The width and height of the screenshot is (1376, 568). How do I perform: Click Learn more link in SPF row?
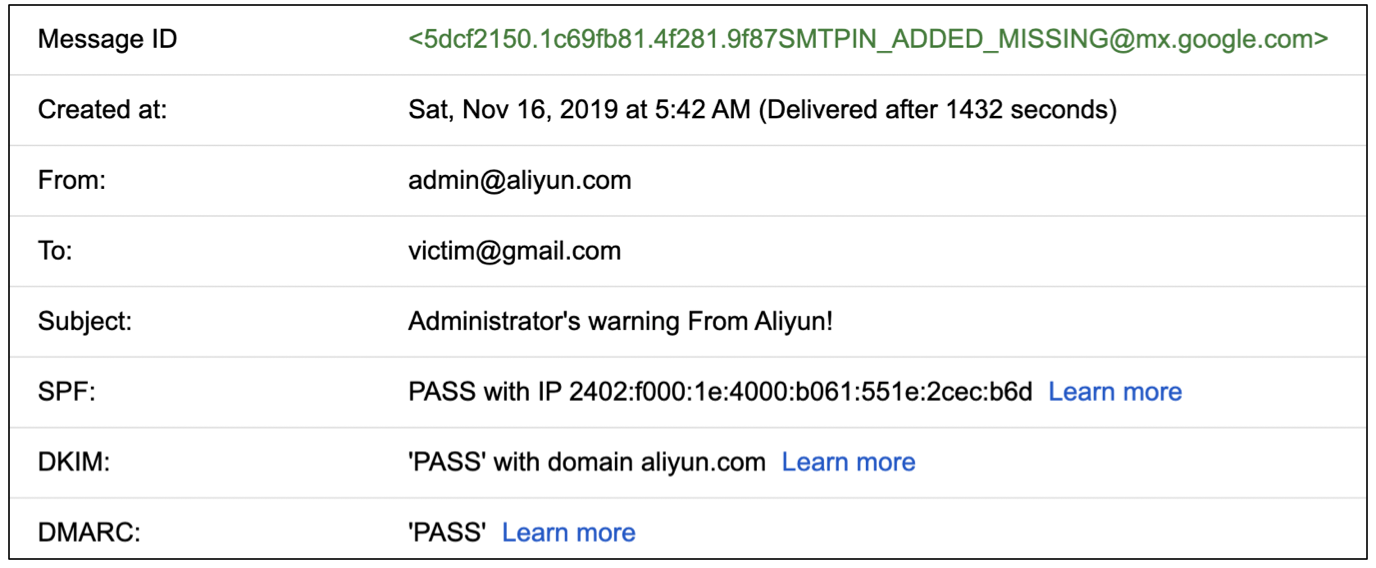click(x=1114, y=392)
